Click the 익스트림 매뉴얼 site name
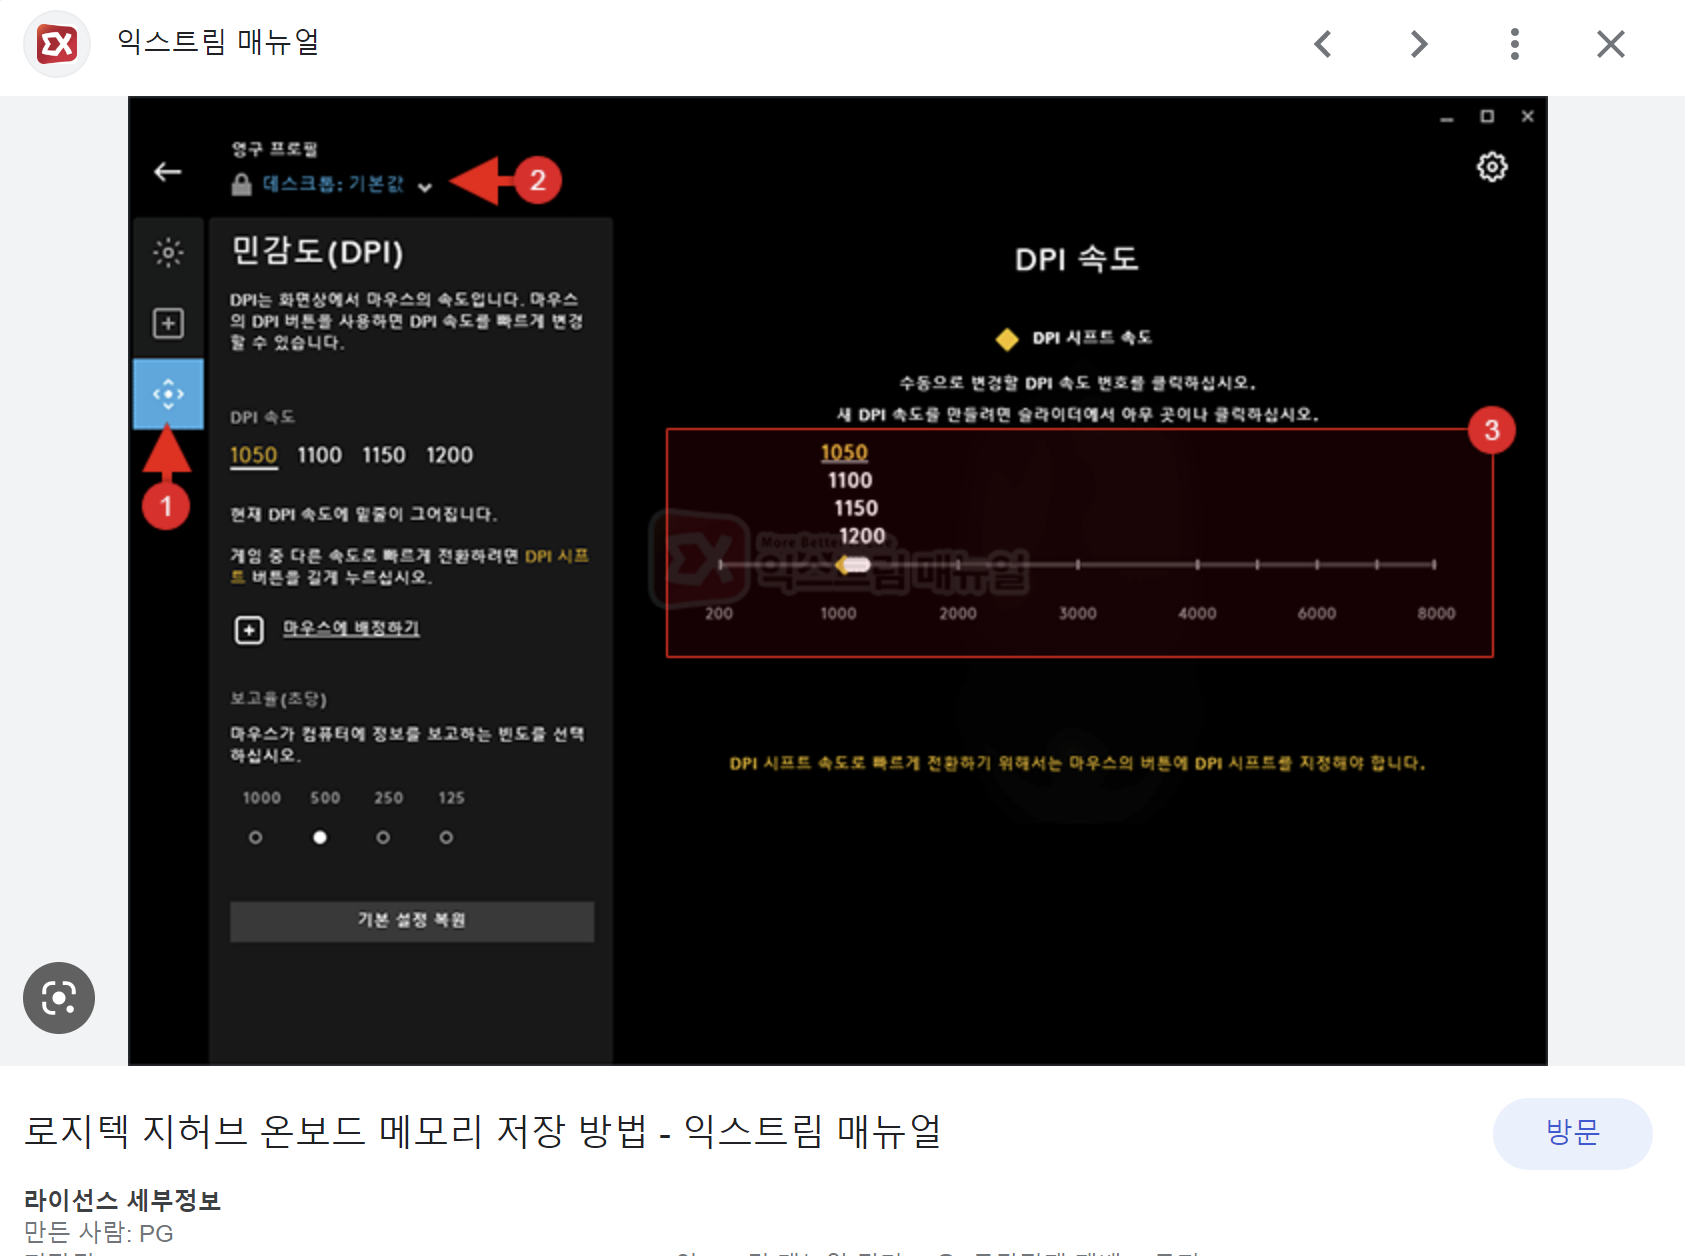This screenshot has width=1685, height=1256. [218, 43]
